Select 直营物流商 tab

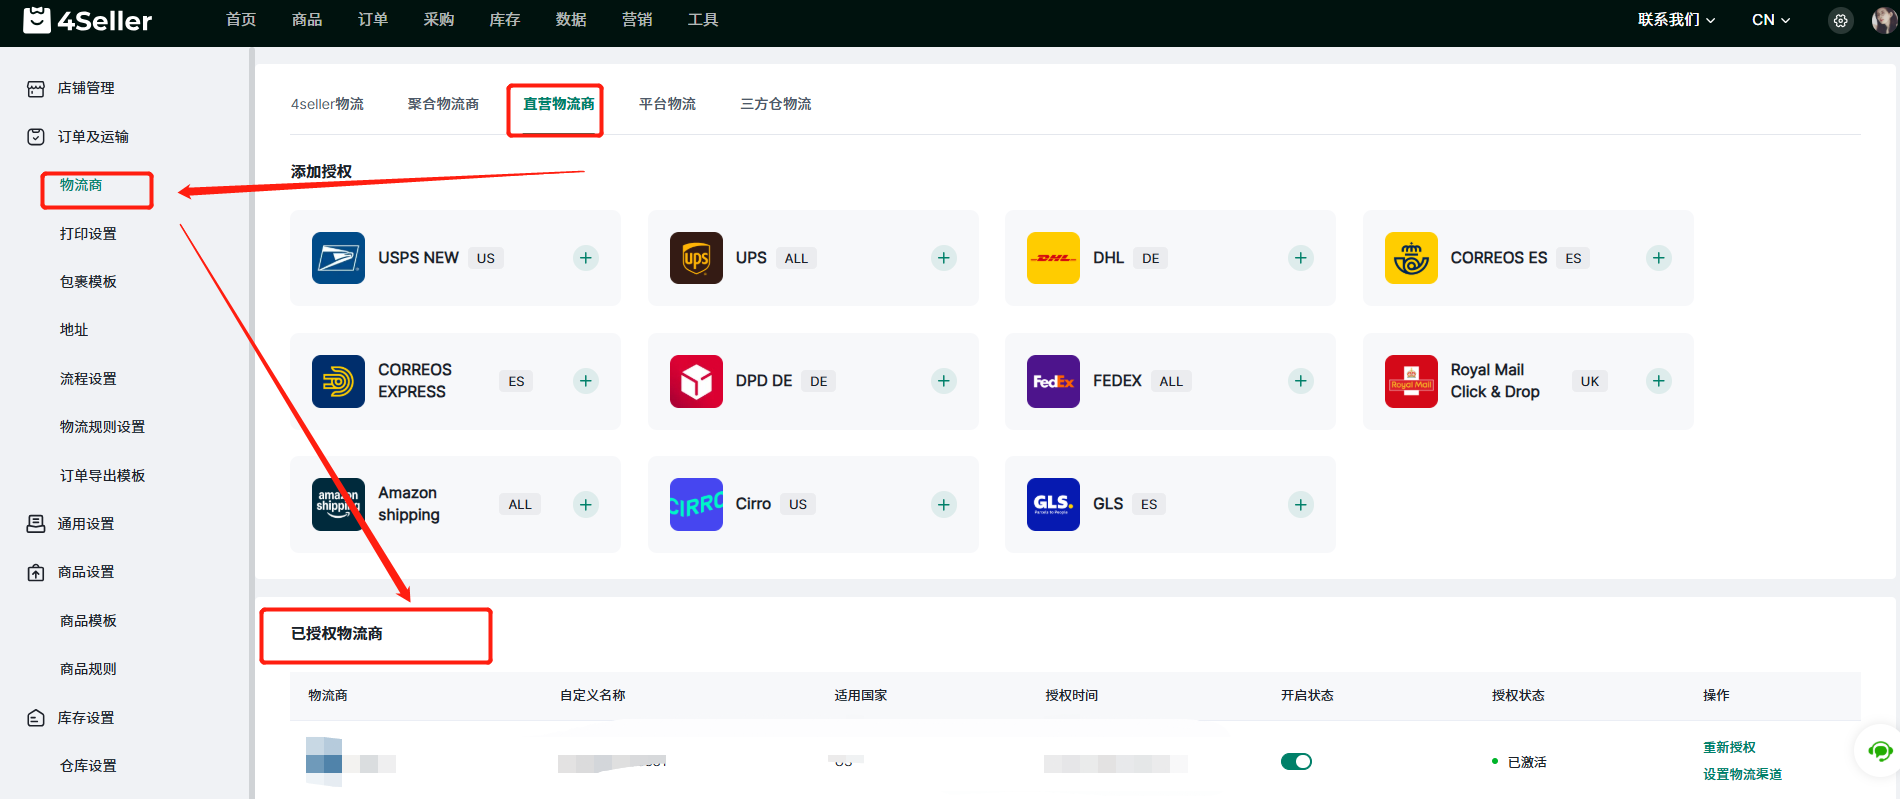click(x=559, y=104)
